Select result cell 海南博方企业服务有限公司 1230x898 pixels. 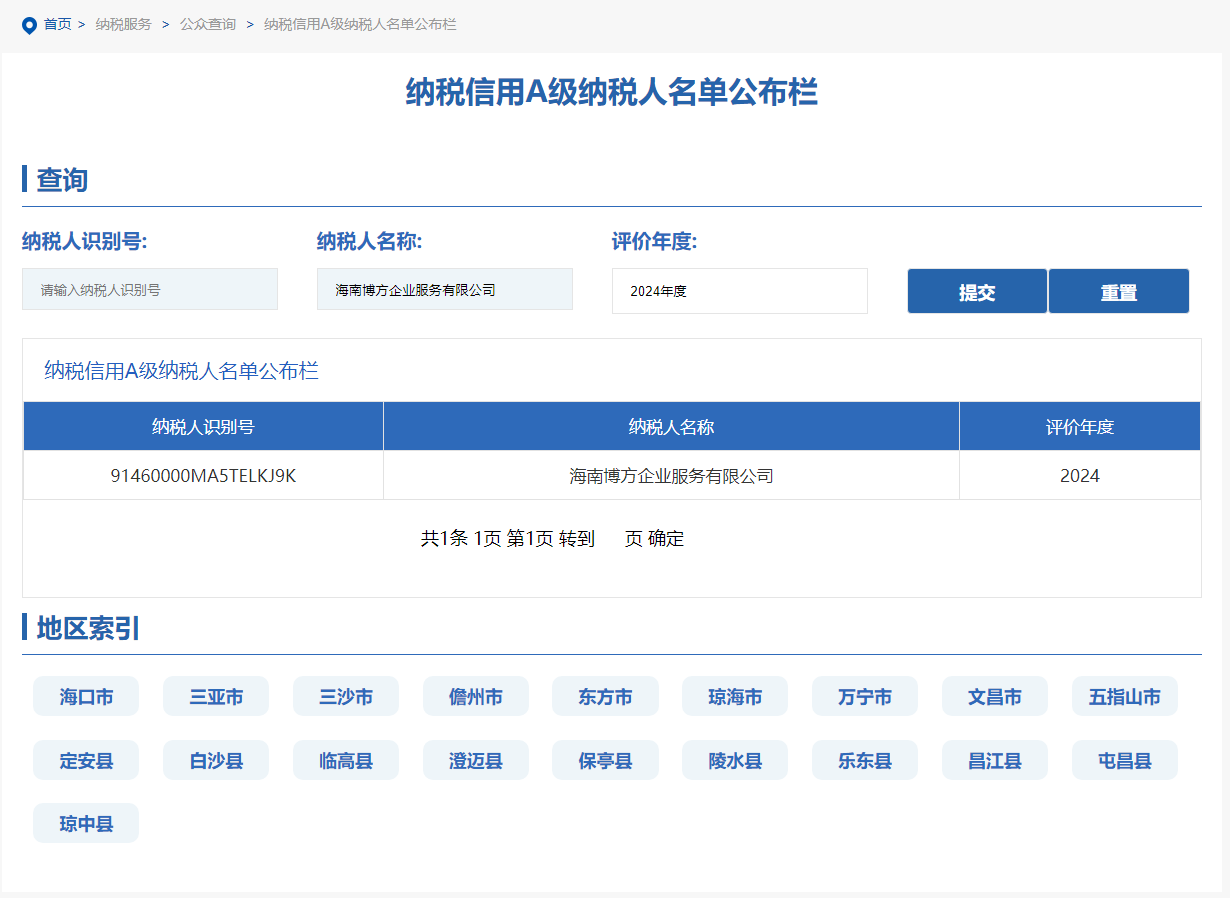[x=671, y=476]
